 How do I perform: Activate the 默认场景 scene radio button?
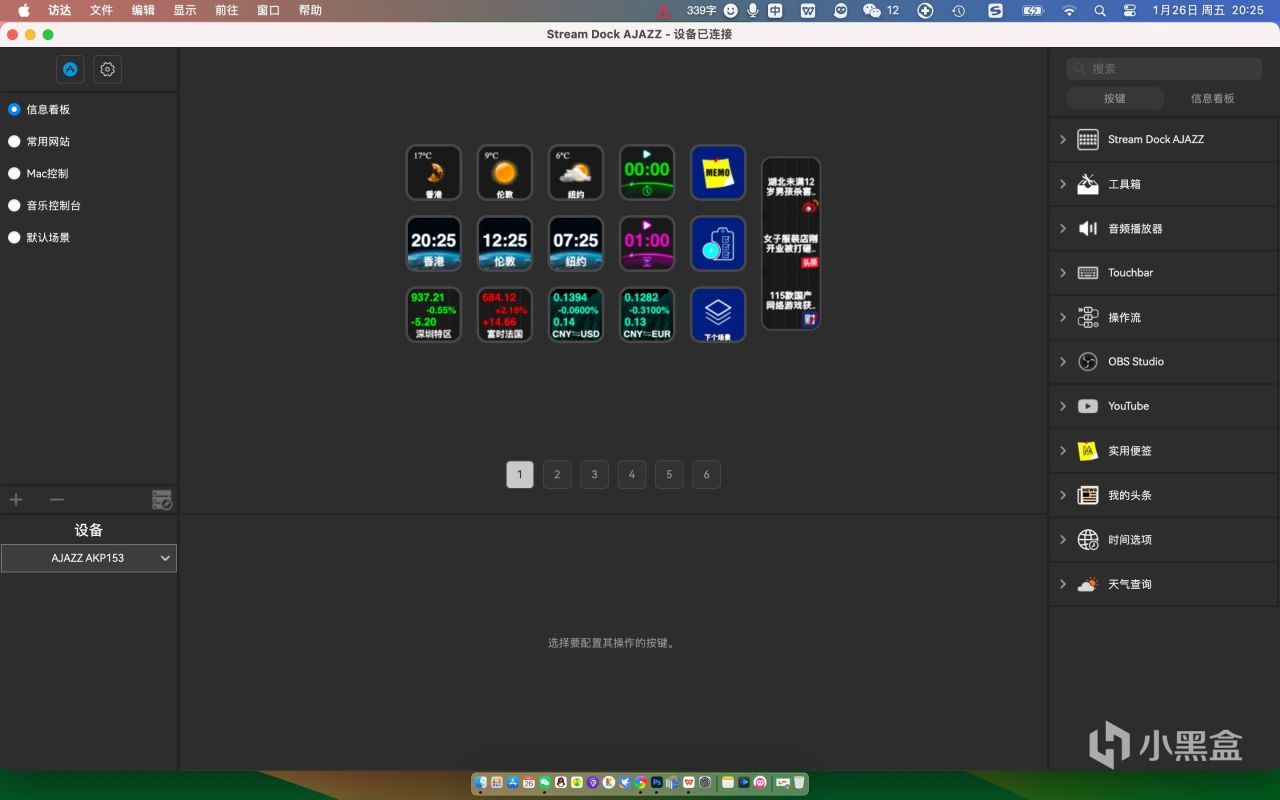point(14,237)
